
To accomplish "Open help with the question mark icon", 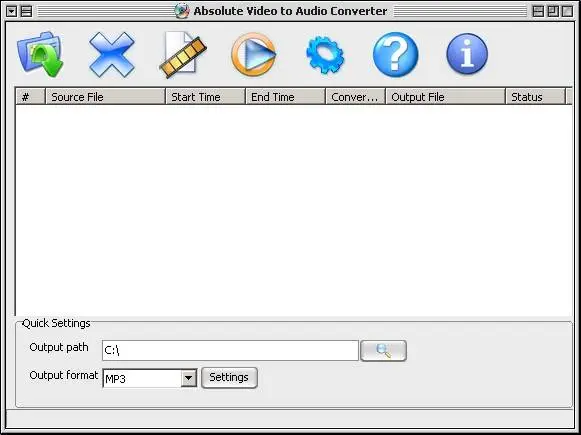I will [x=395, y=54].
